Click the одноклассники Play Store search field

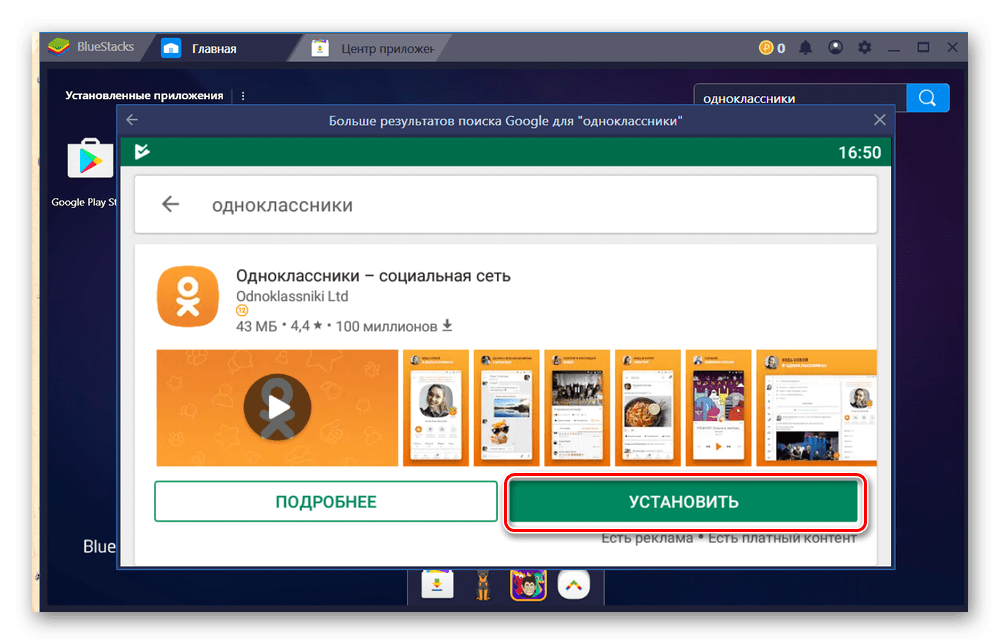point(520,205)
